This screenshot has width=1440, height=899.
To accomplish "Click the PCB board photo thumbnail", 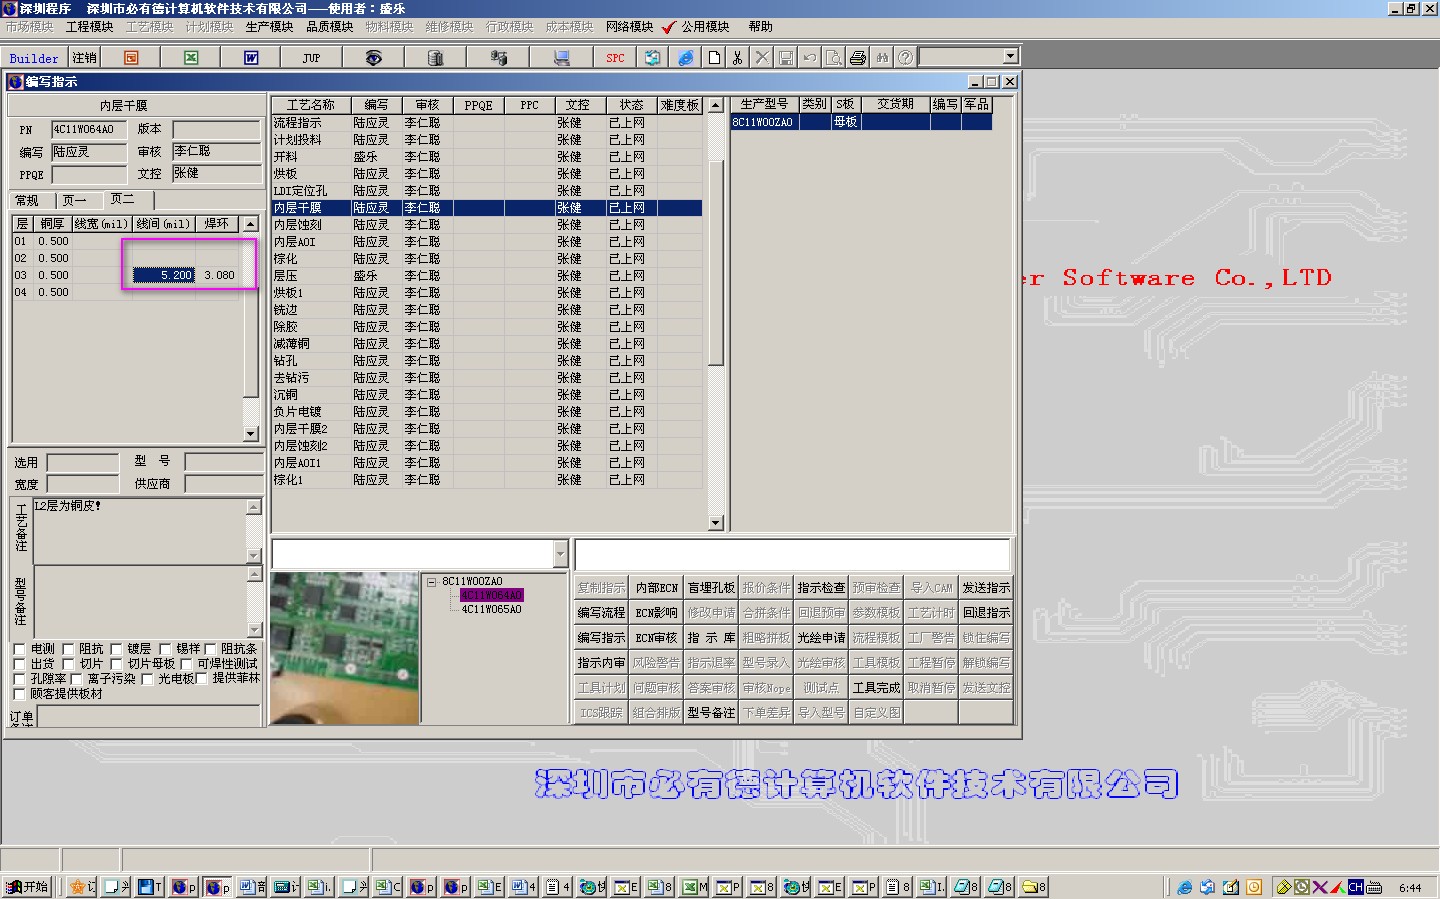I will tap(345, 648).
